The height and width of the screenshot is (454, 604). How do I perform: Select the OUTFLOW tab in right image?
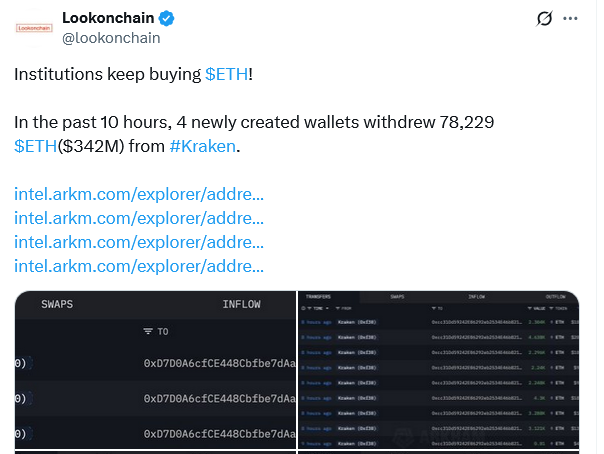[x=555, y=297]
